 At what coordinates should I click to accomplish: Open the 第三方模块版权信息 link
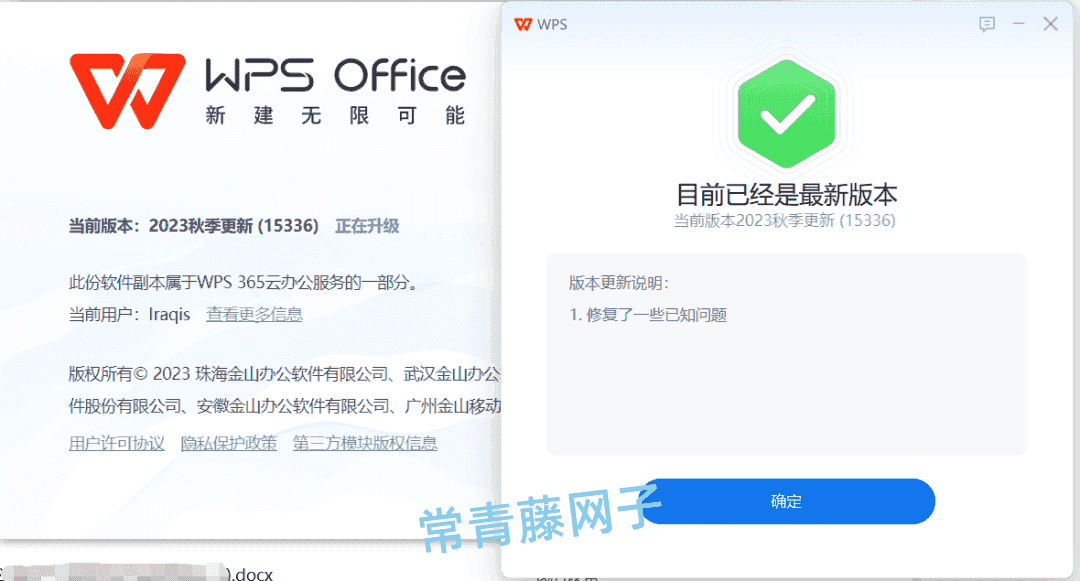pyautogui.click(x=365, y=443)
